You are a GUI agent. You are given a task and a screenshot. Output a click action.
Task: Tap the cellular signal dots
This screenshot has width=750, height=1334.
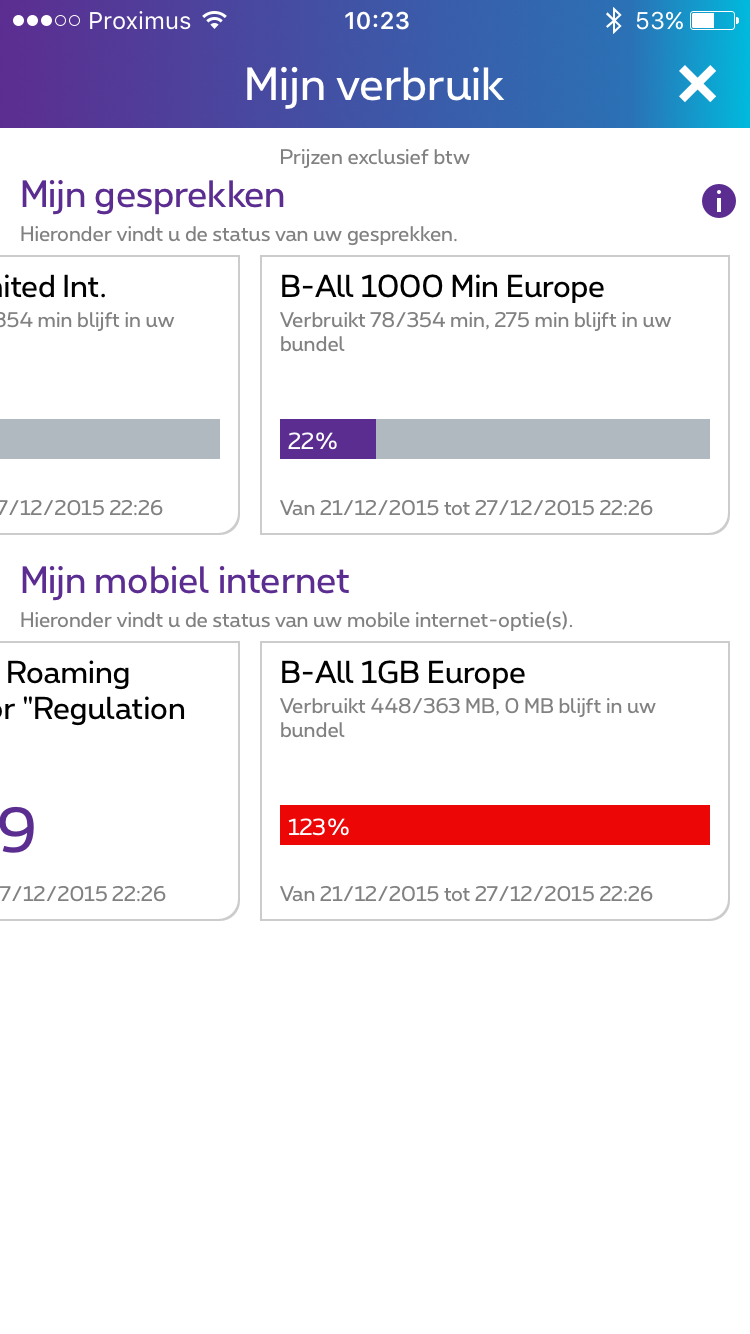pos(46,21)
